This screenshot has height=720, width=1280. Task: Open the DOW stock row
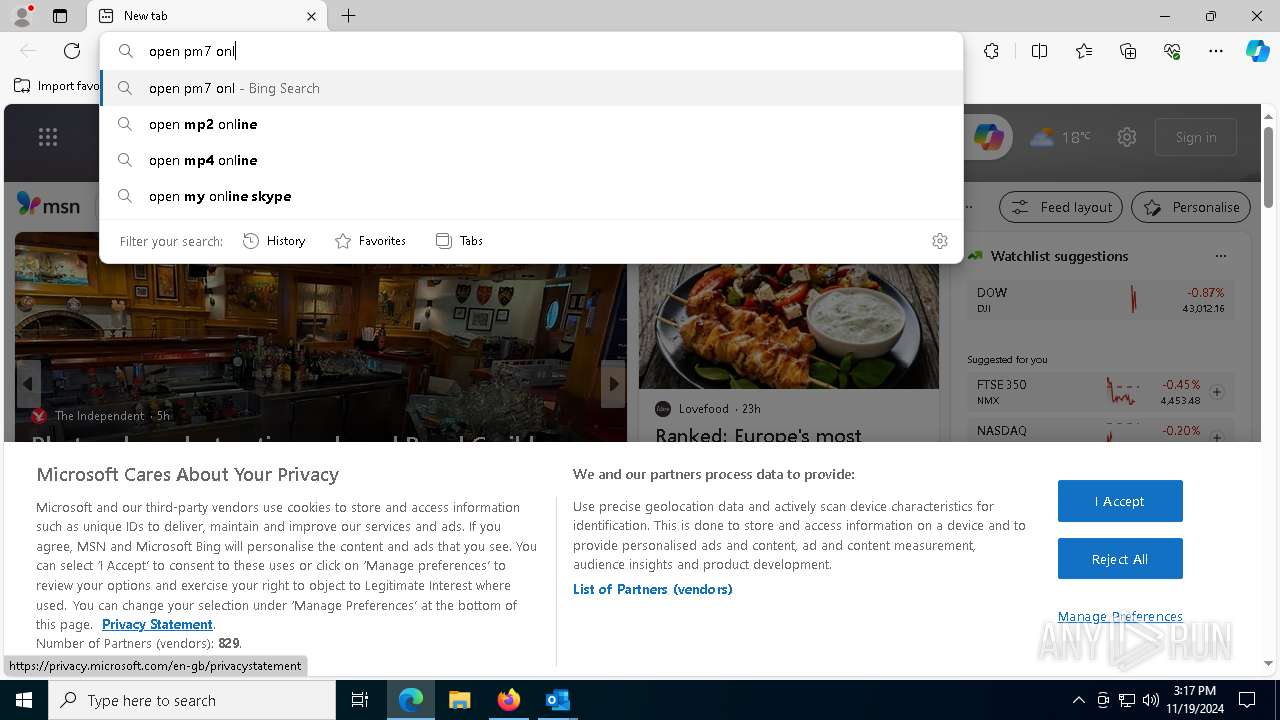click(x=1100, y=300)
